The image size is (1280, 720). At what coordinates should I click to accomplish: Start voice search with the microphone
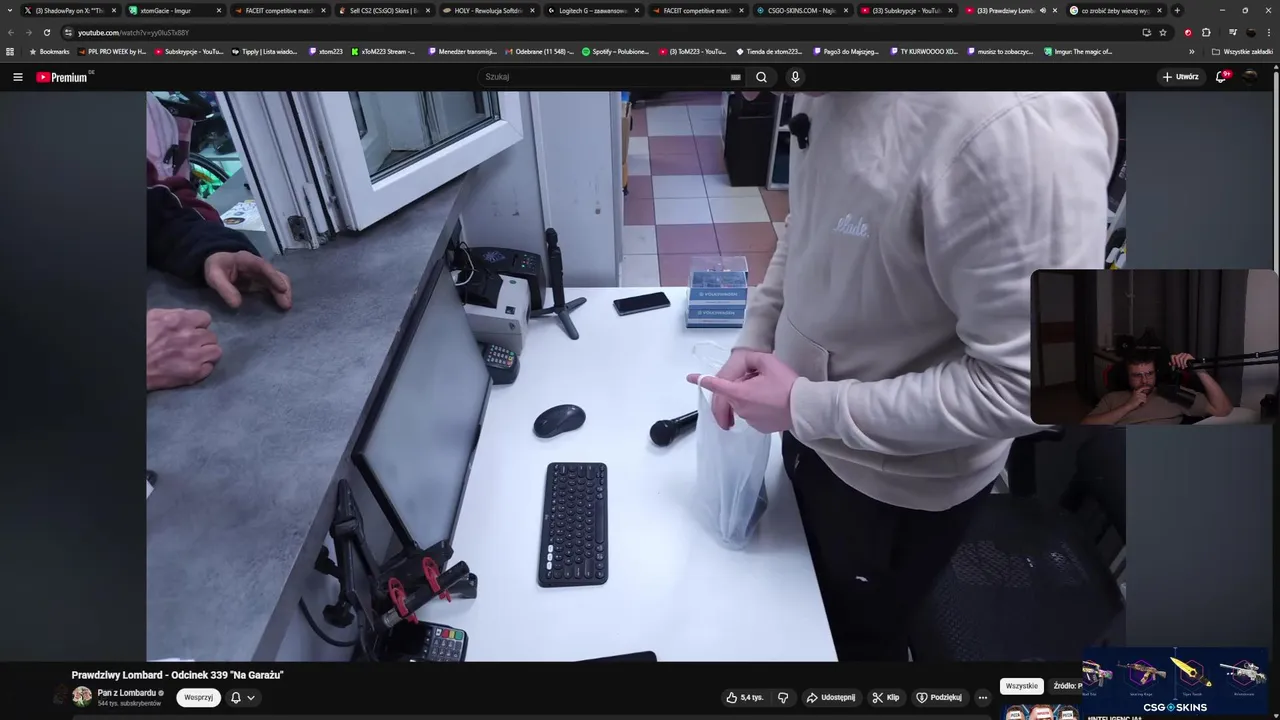click(x=795, y=77)
